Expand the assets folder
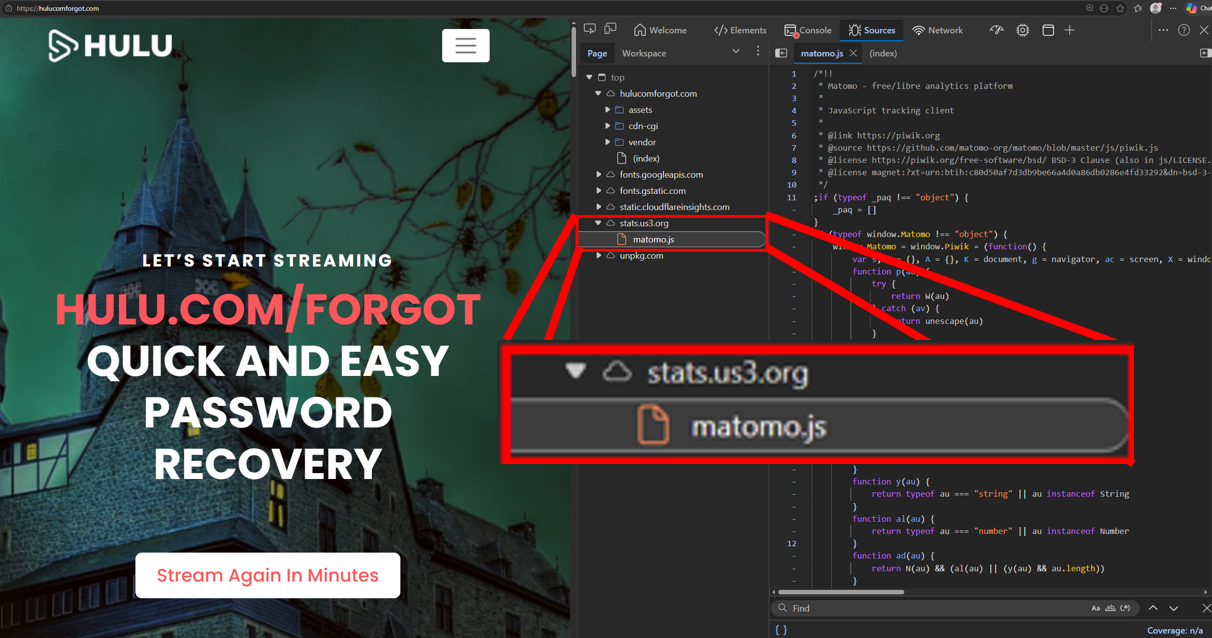The image size is (1212, 638). (608, 110)
